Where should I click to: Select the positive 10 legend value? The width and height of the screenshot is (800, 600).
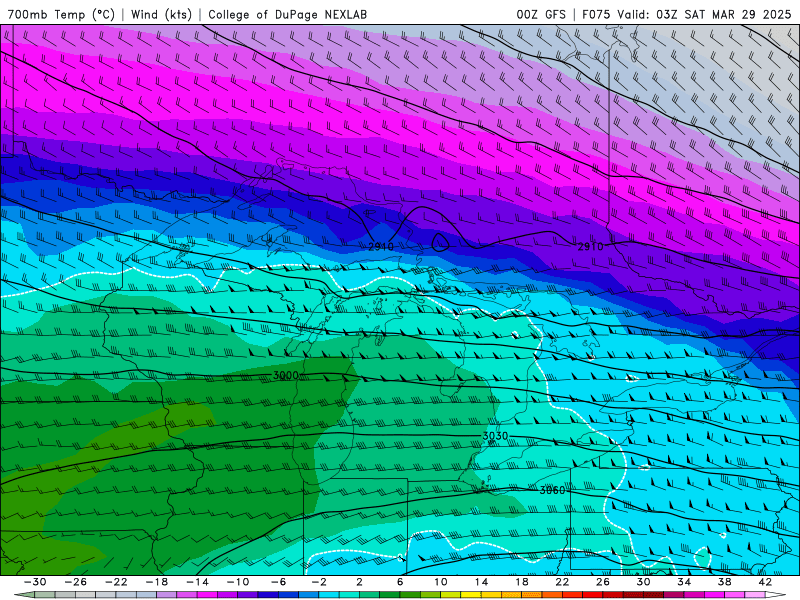[x=441, y=582]
